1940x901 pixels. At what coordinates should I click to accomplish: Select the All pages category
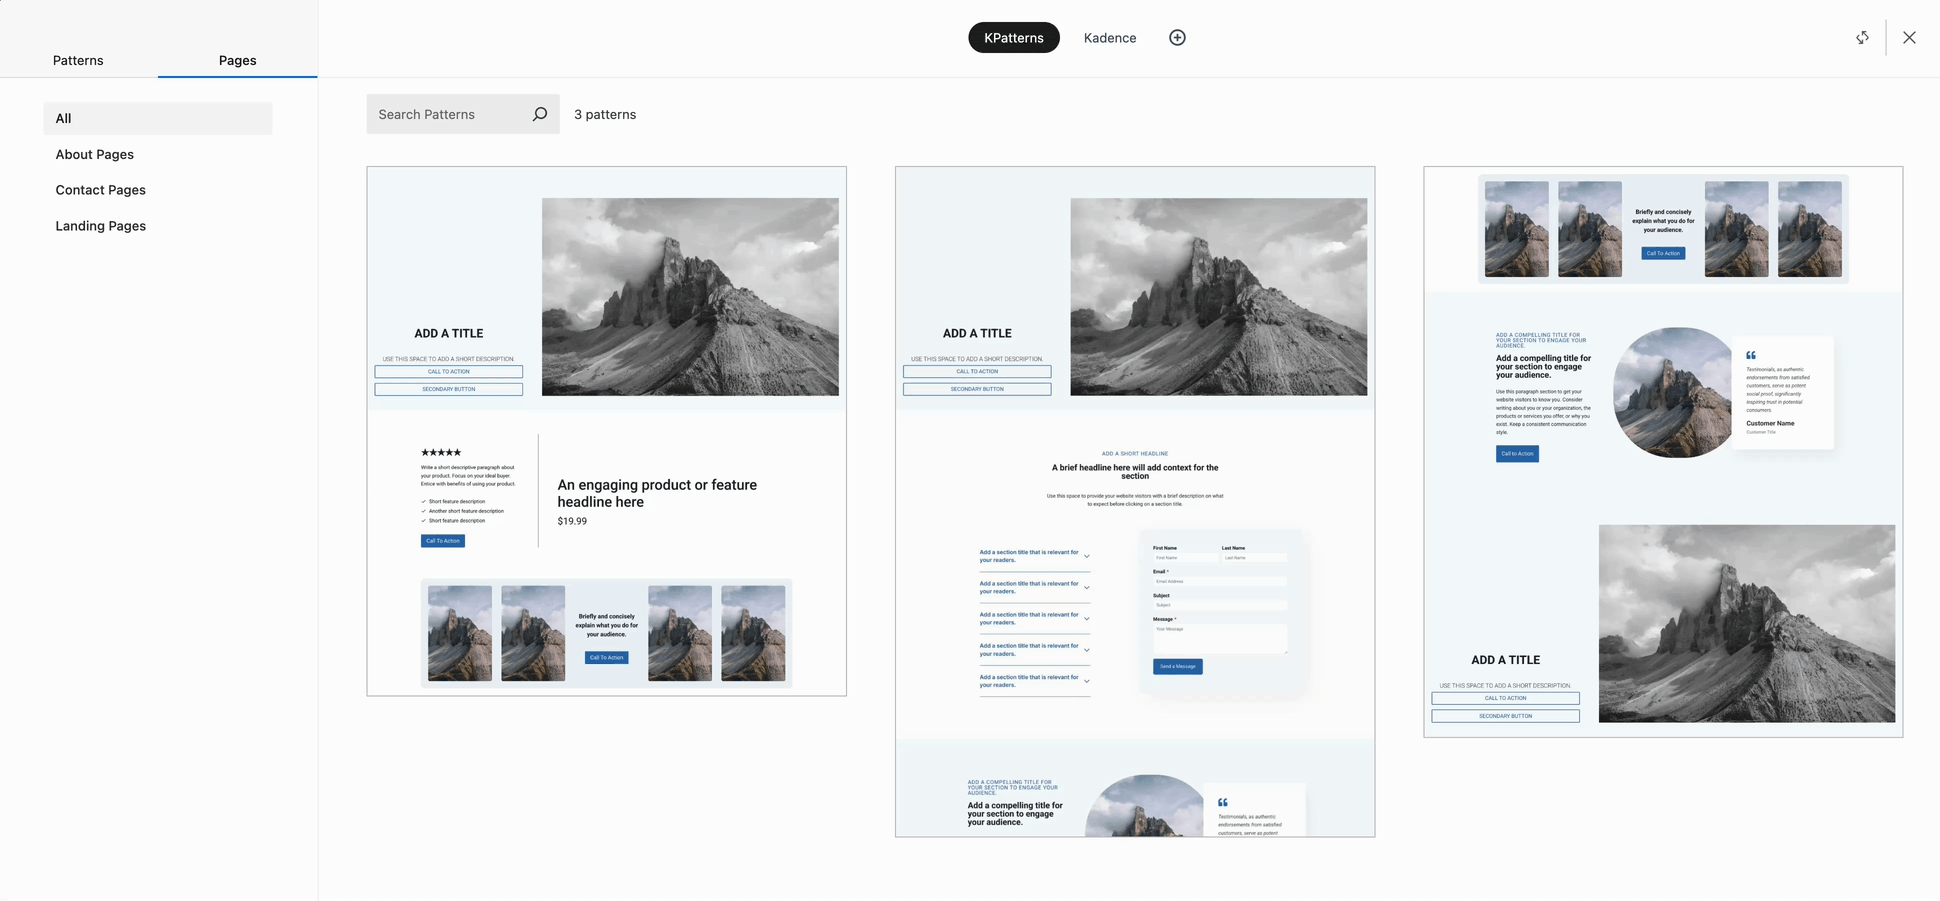coord(63,118)
